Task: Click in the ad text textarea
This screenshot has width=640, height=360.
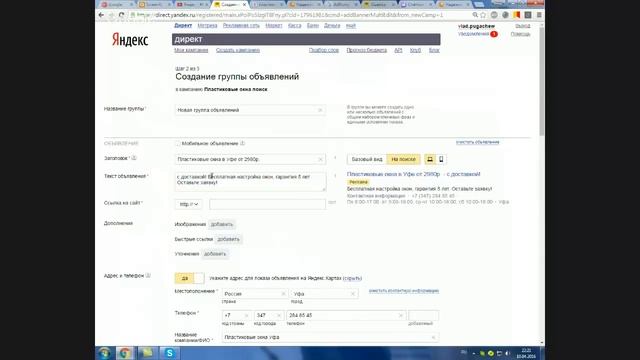Action: click(251, 182)
